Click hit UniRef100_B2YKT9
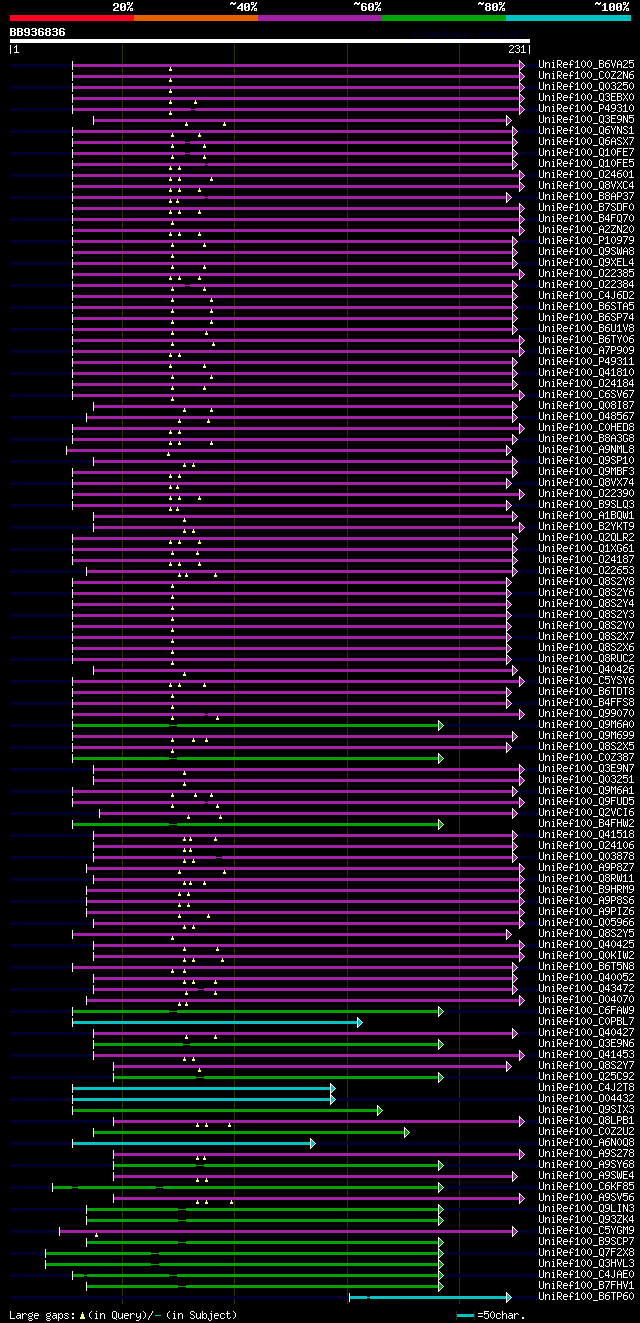This screenshot has width=640, height=1323. [586, 526]
